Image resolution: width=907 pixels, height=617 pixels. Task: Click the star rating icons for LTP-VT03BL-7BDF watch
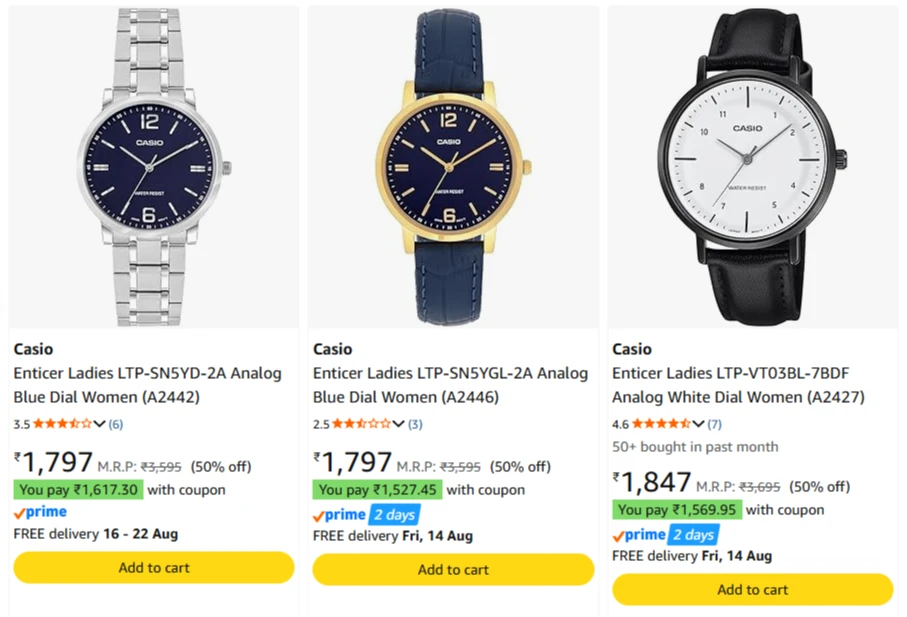[x=661, y=424]
